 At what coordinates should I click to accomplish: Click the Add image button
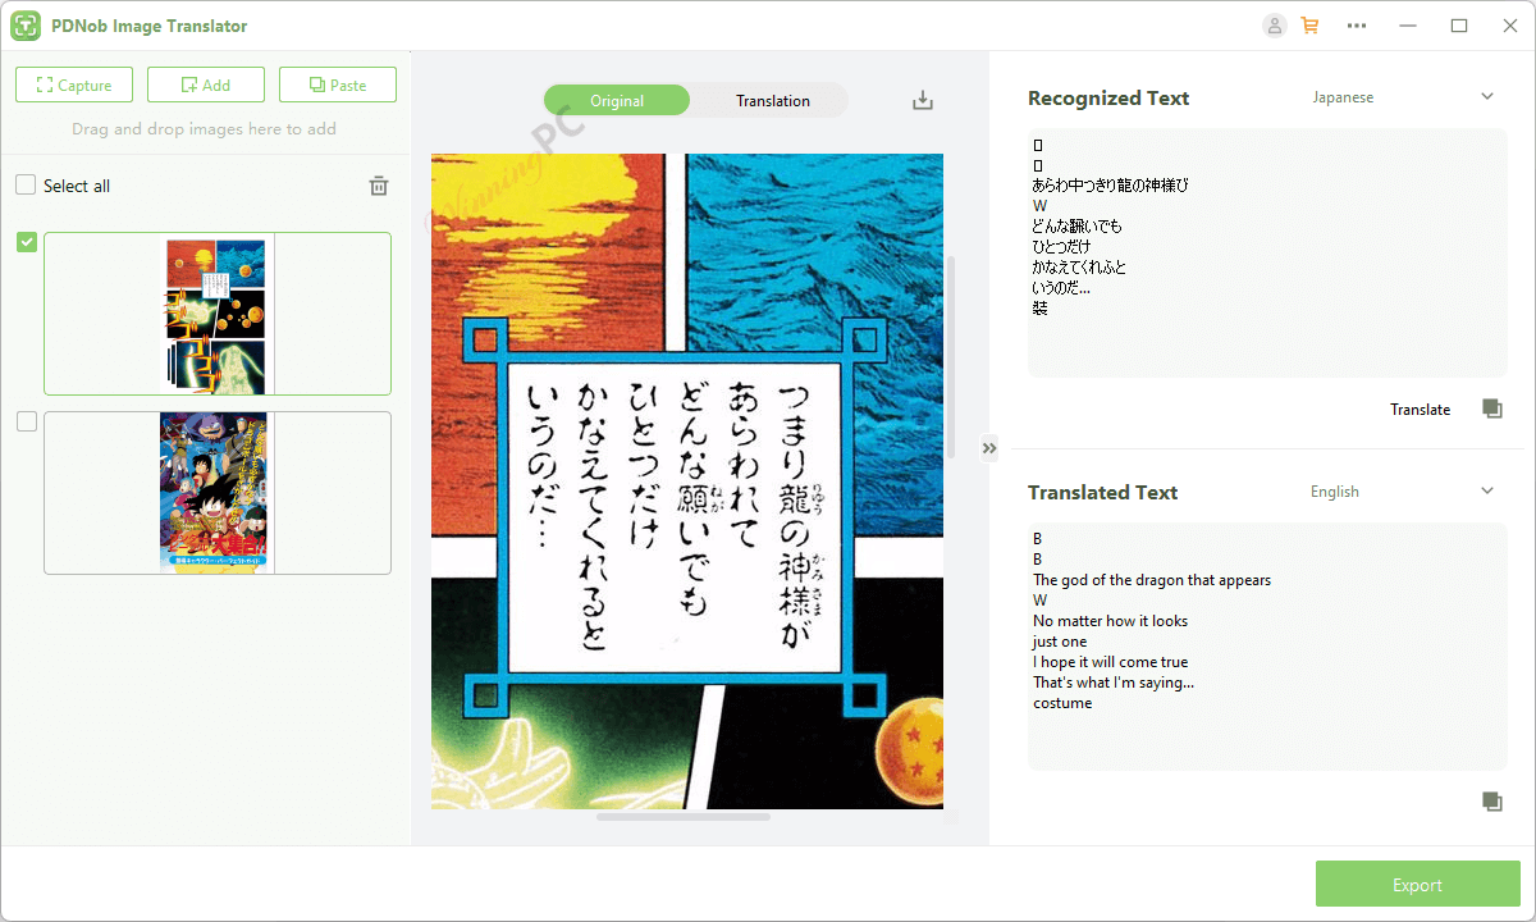(x=206, y=85)
